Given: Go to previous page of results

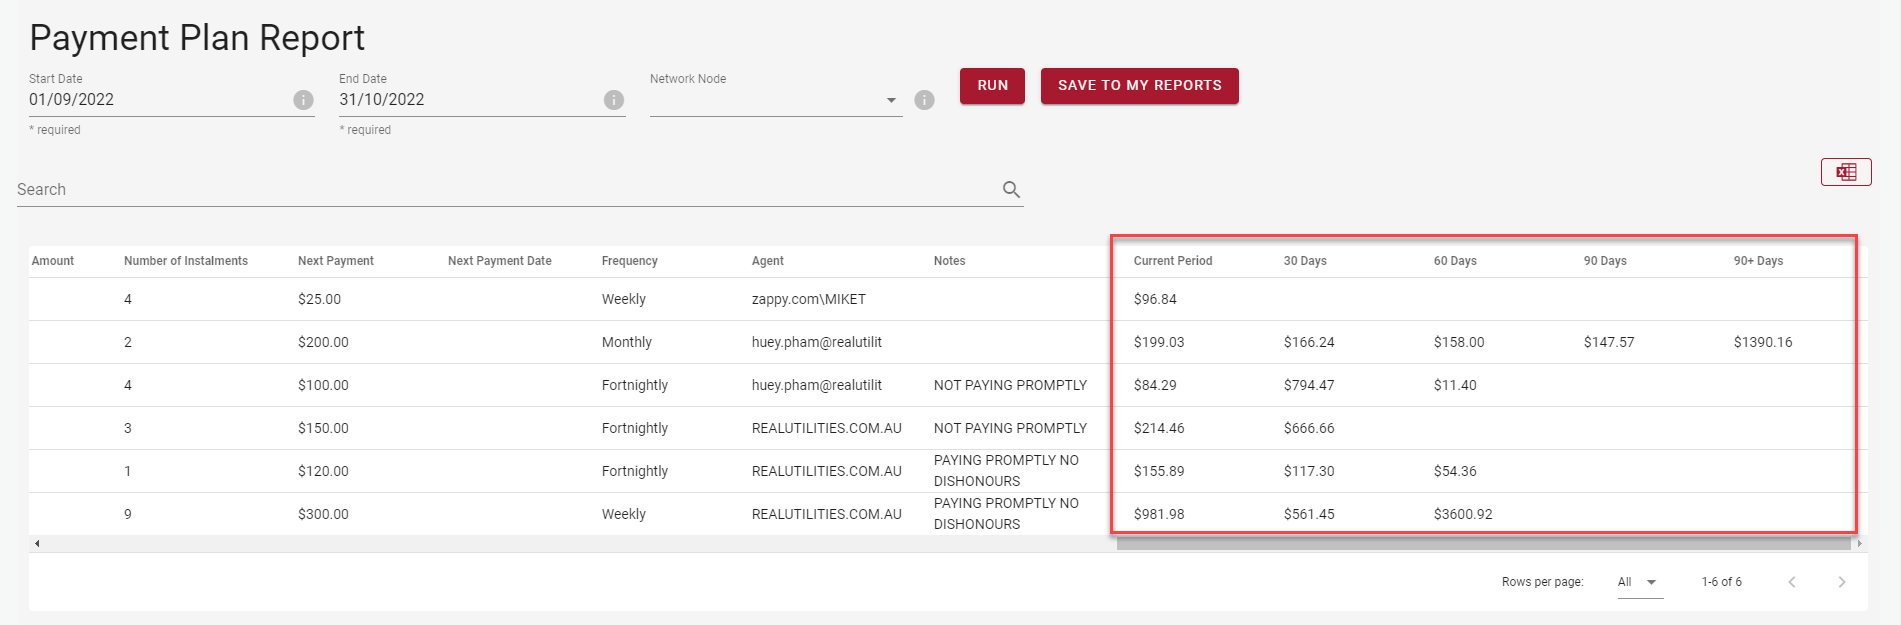Looking at the screenshot, I should (1791, 582).
